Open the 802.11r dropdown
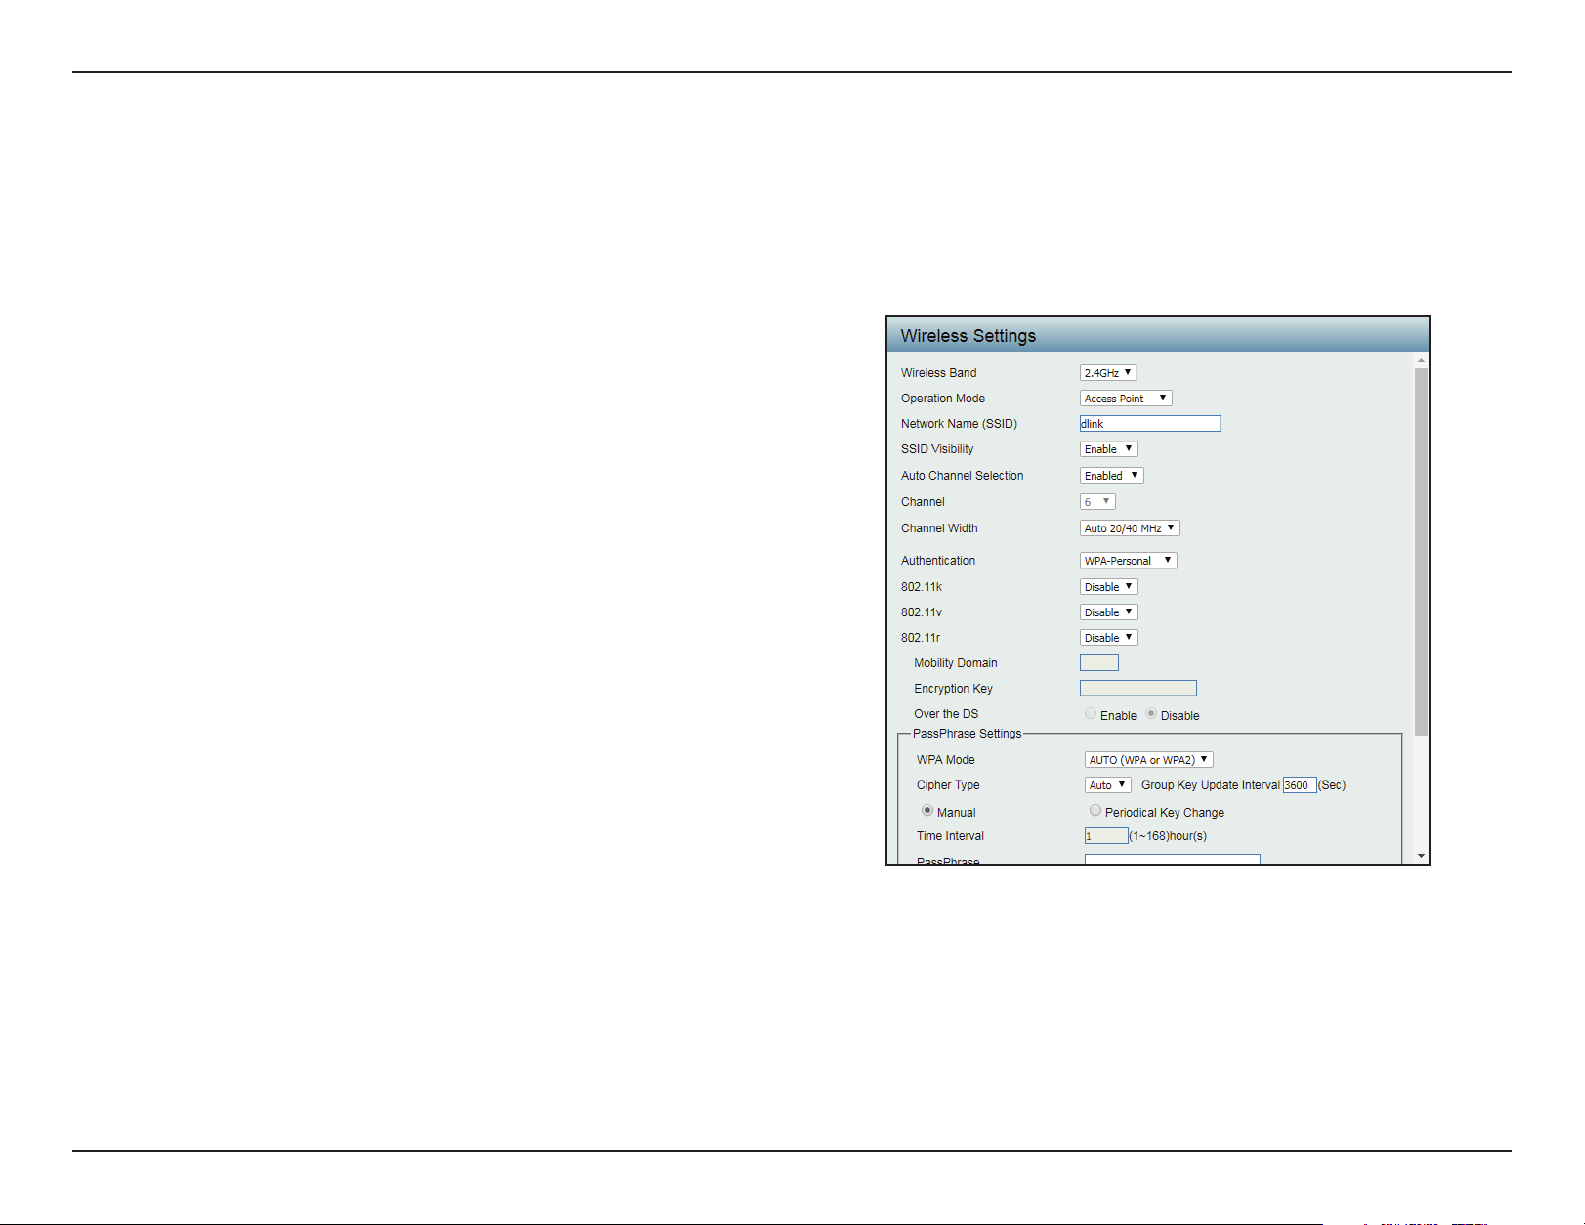The image size is (1585, 1225). pyautogui.click(x=1108, y=638)
